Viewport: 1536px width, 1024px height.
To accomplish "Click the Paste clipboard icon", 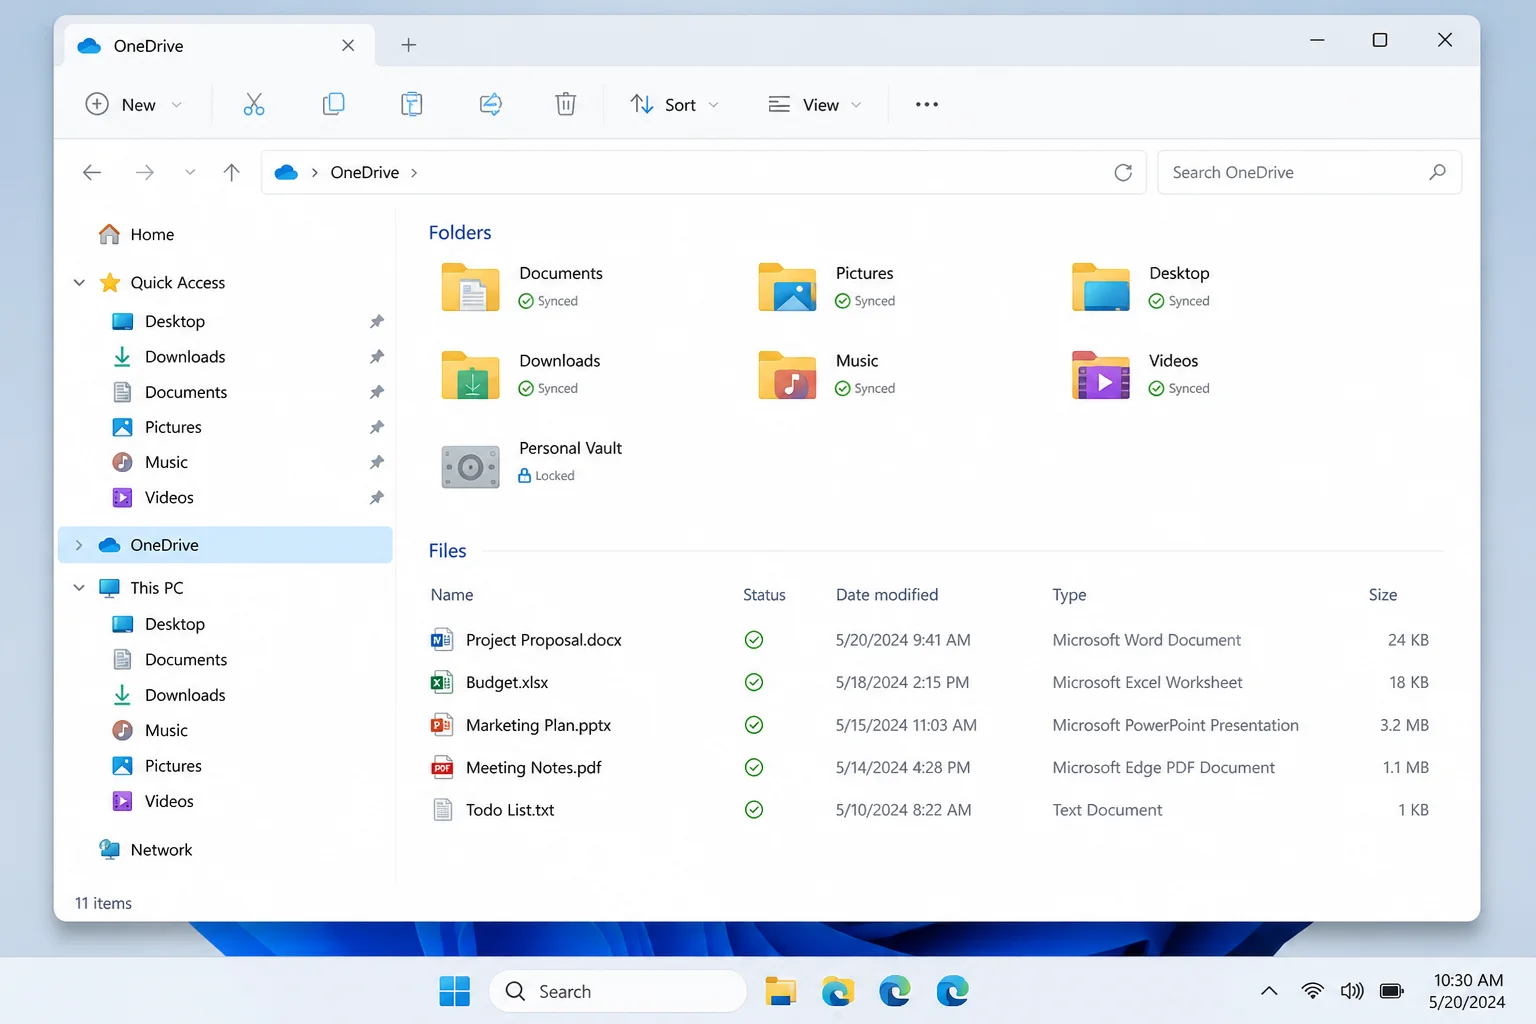I will pyautogui.click(x=411, y=104).
